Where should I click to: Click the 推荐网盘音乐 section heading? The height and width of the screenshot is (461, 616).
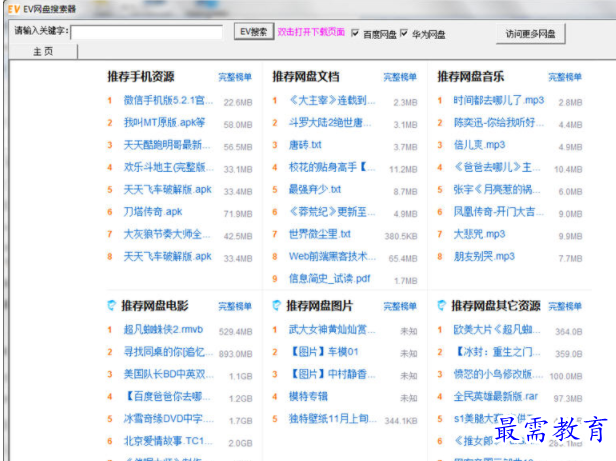[x=471, y=77]
